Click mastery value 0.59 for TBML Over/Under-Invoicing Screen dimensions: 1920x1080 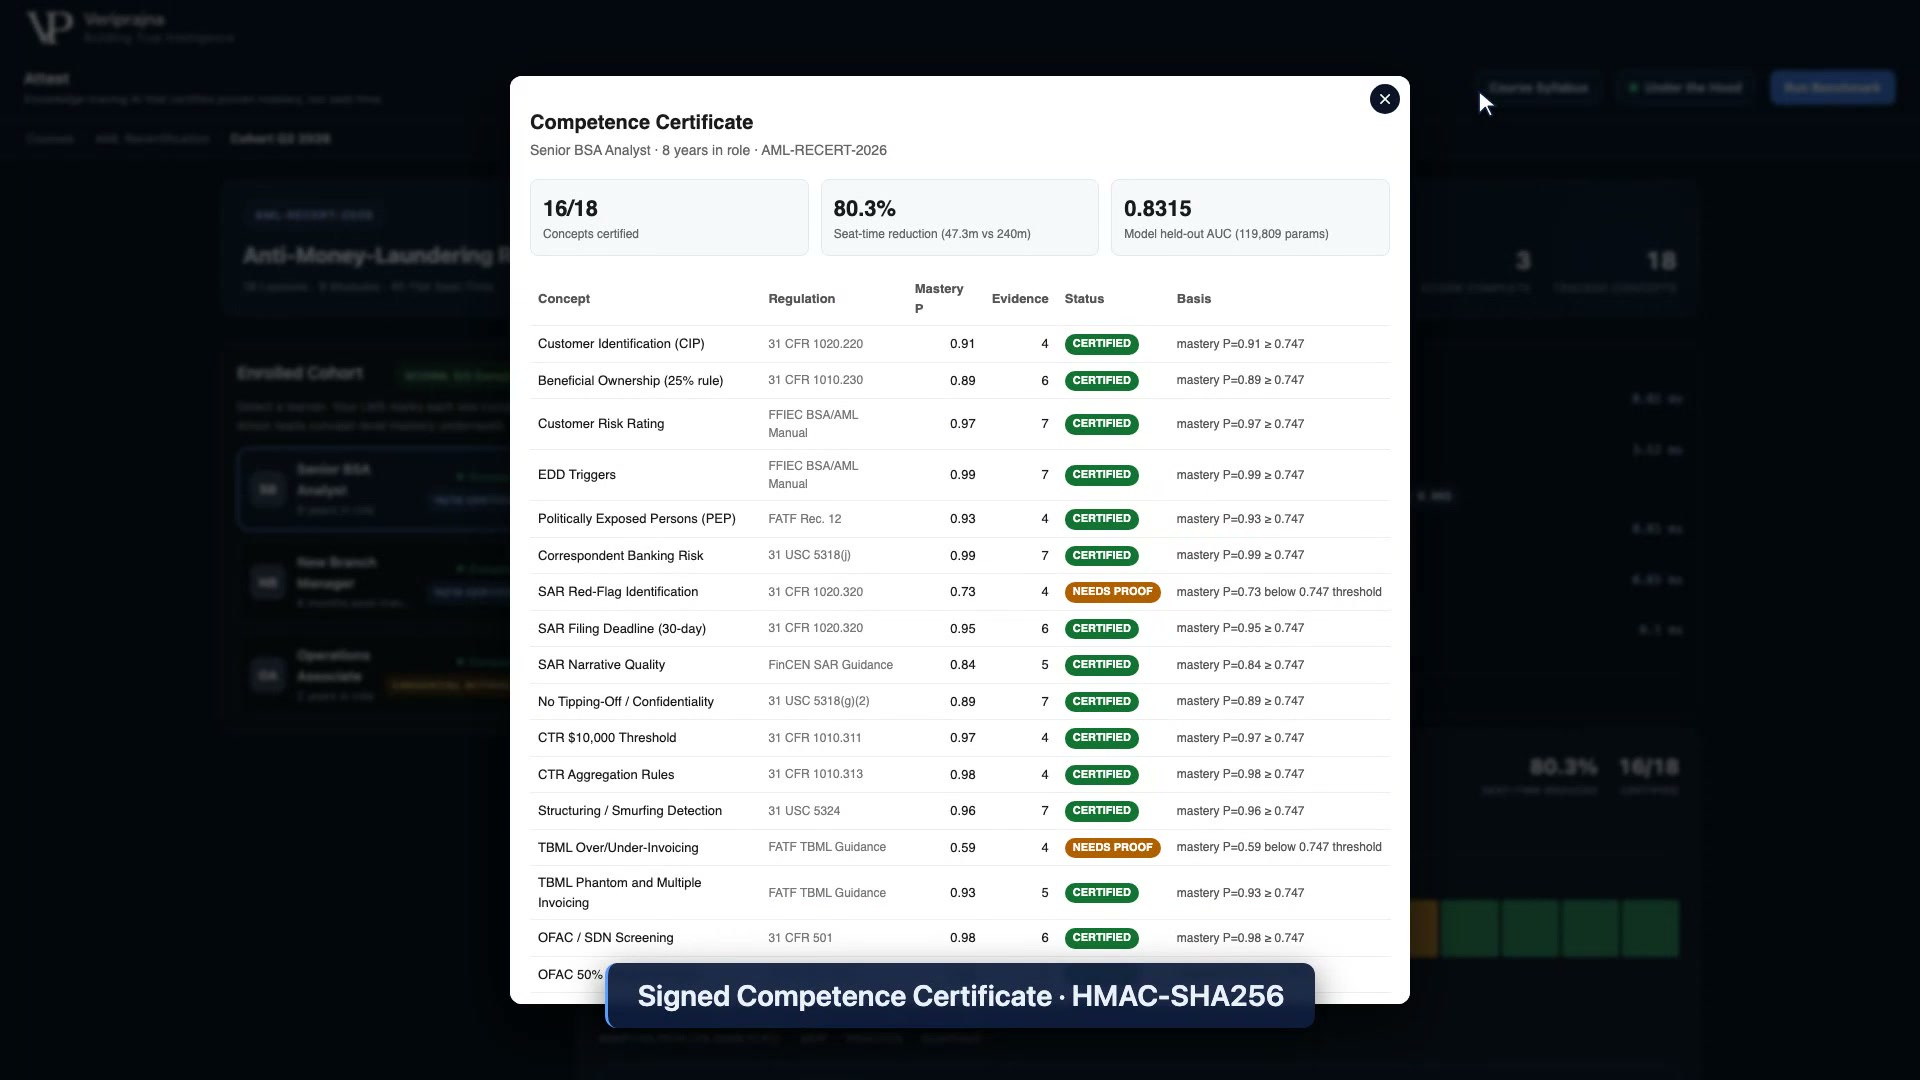[x=962, y=848]
